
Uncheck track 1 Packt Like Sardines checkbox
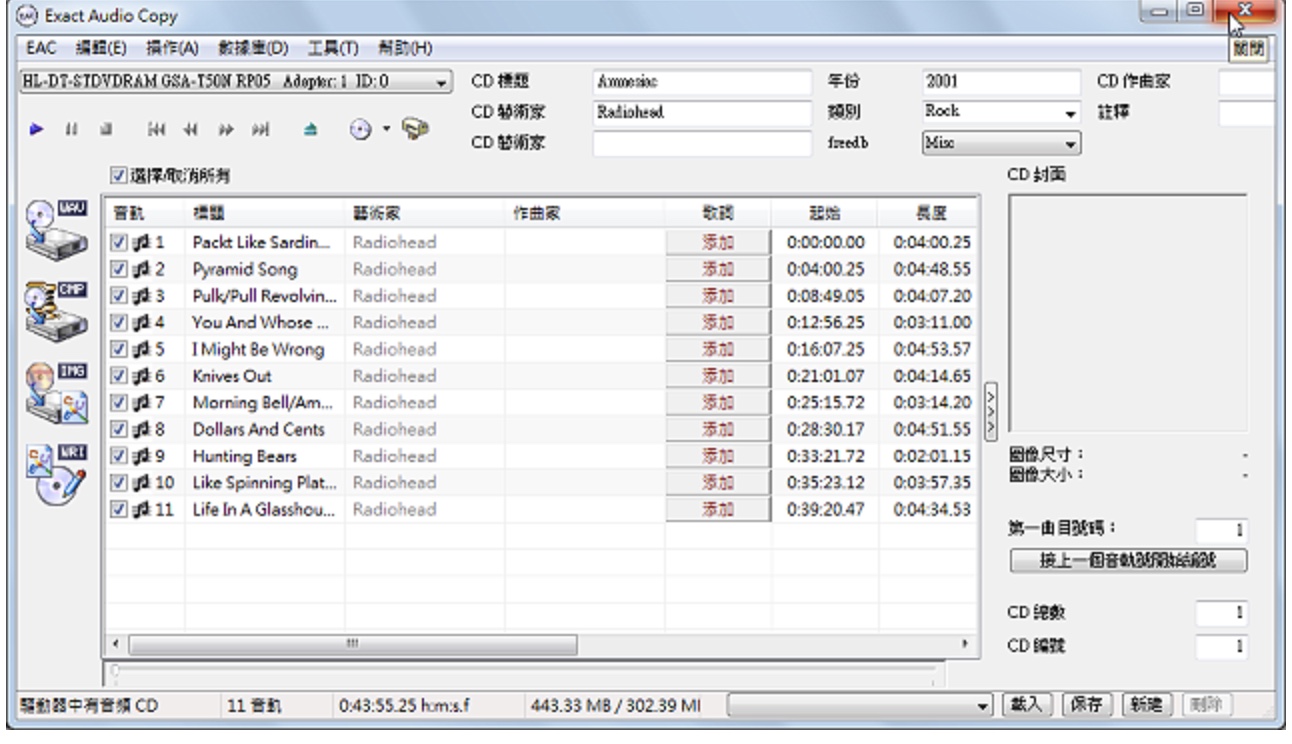[119, 241]
